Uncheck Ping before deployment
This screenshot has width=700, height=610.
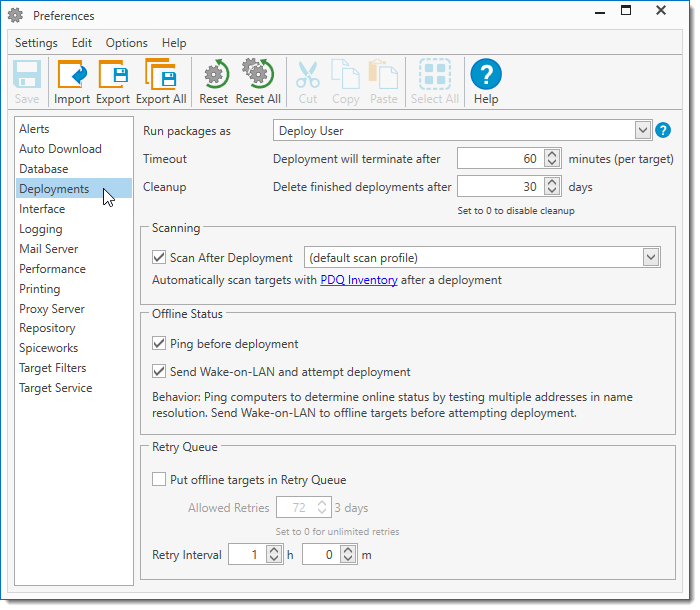coord(159,344)
